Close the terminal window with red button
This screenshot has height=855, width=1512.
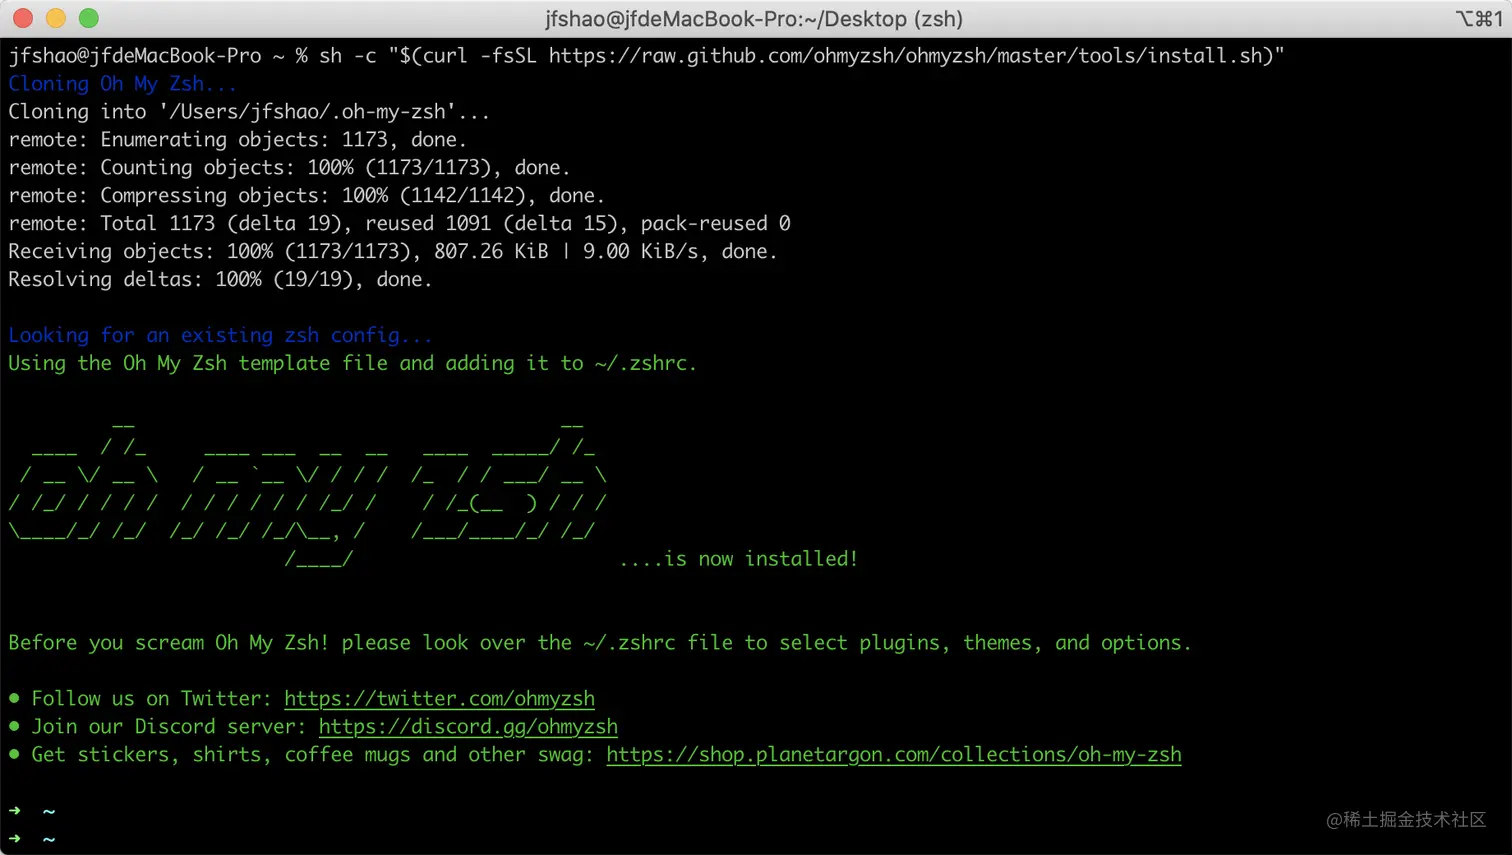coord(23,18)
